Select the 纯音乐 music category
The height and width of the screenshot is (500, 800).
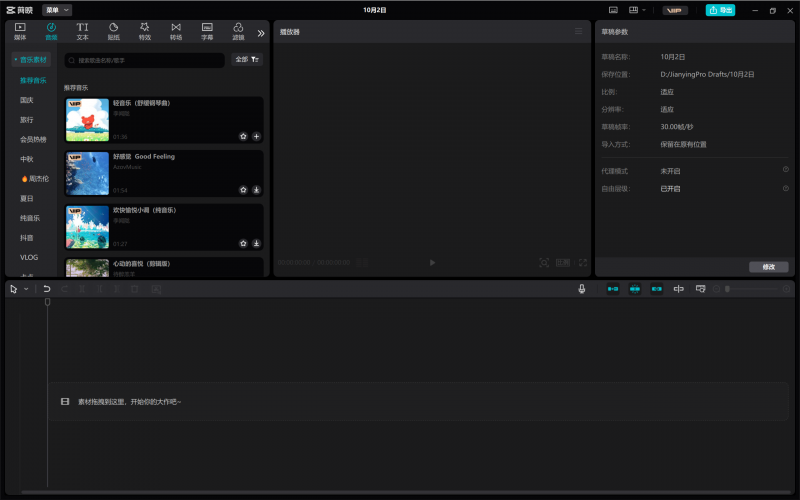coord(30,218)
